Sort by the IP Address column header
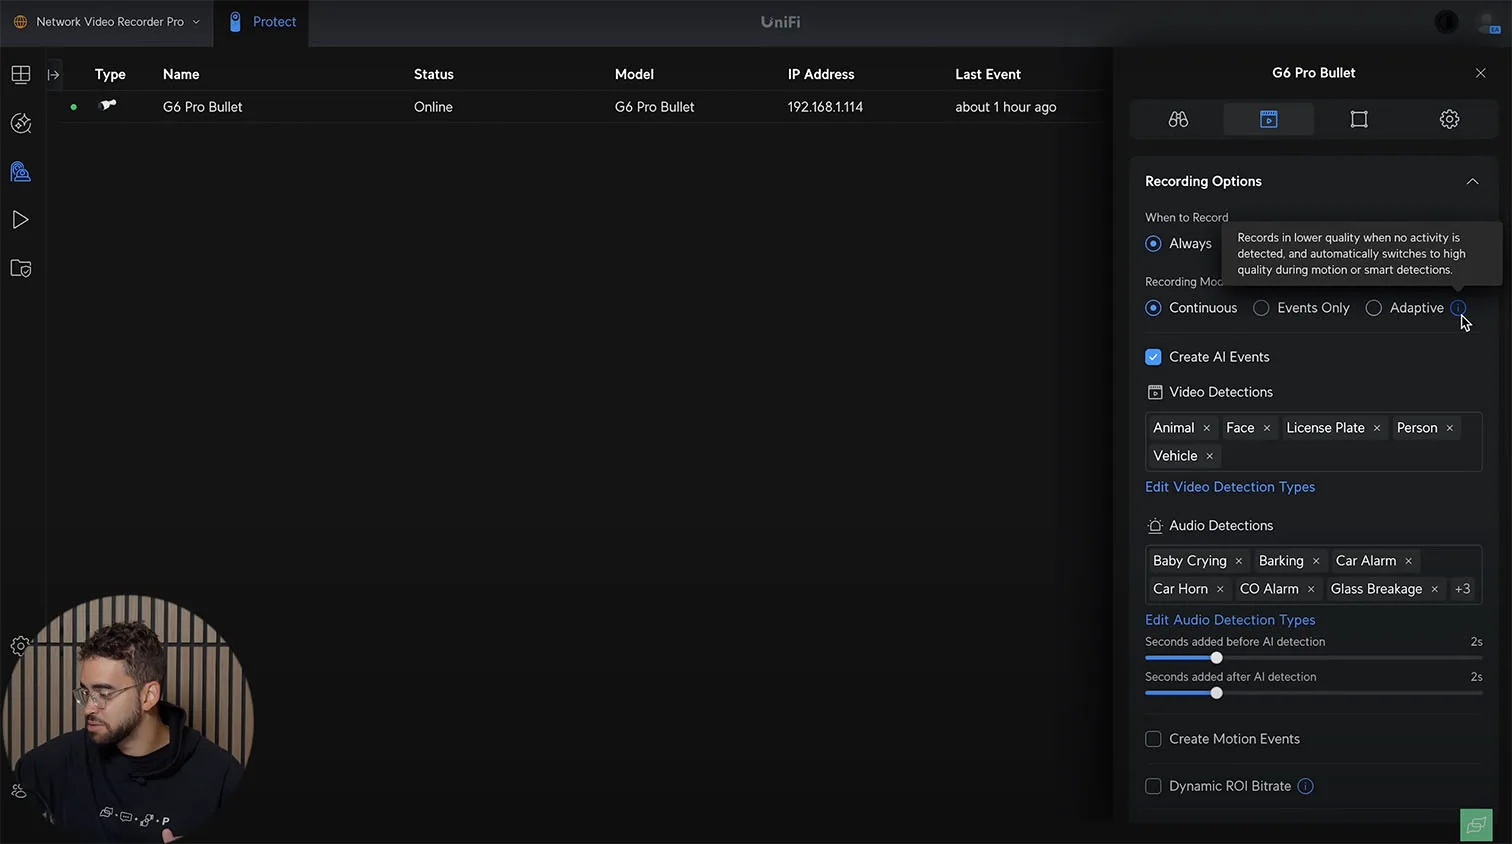1512x844 pixels. [821, 74]
